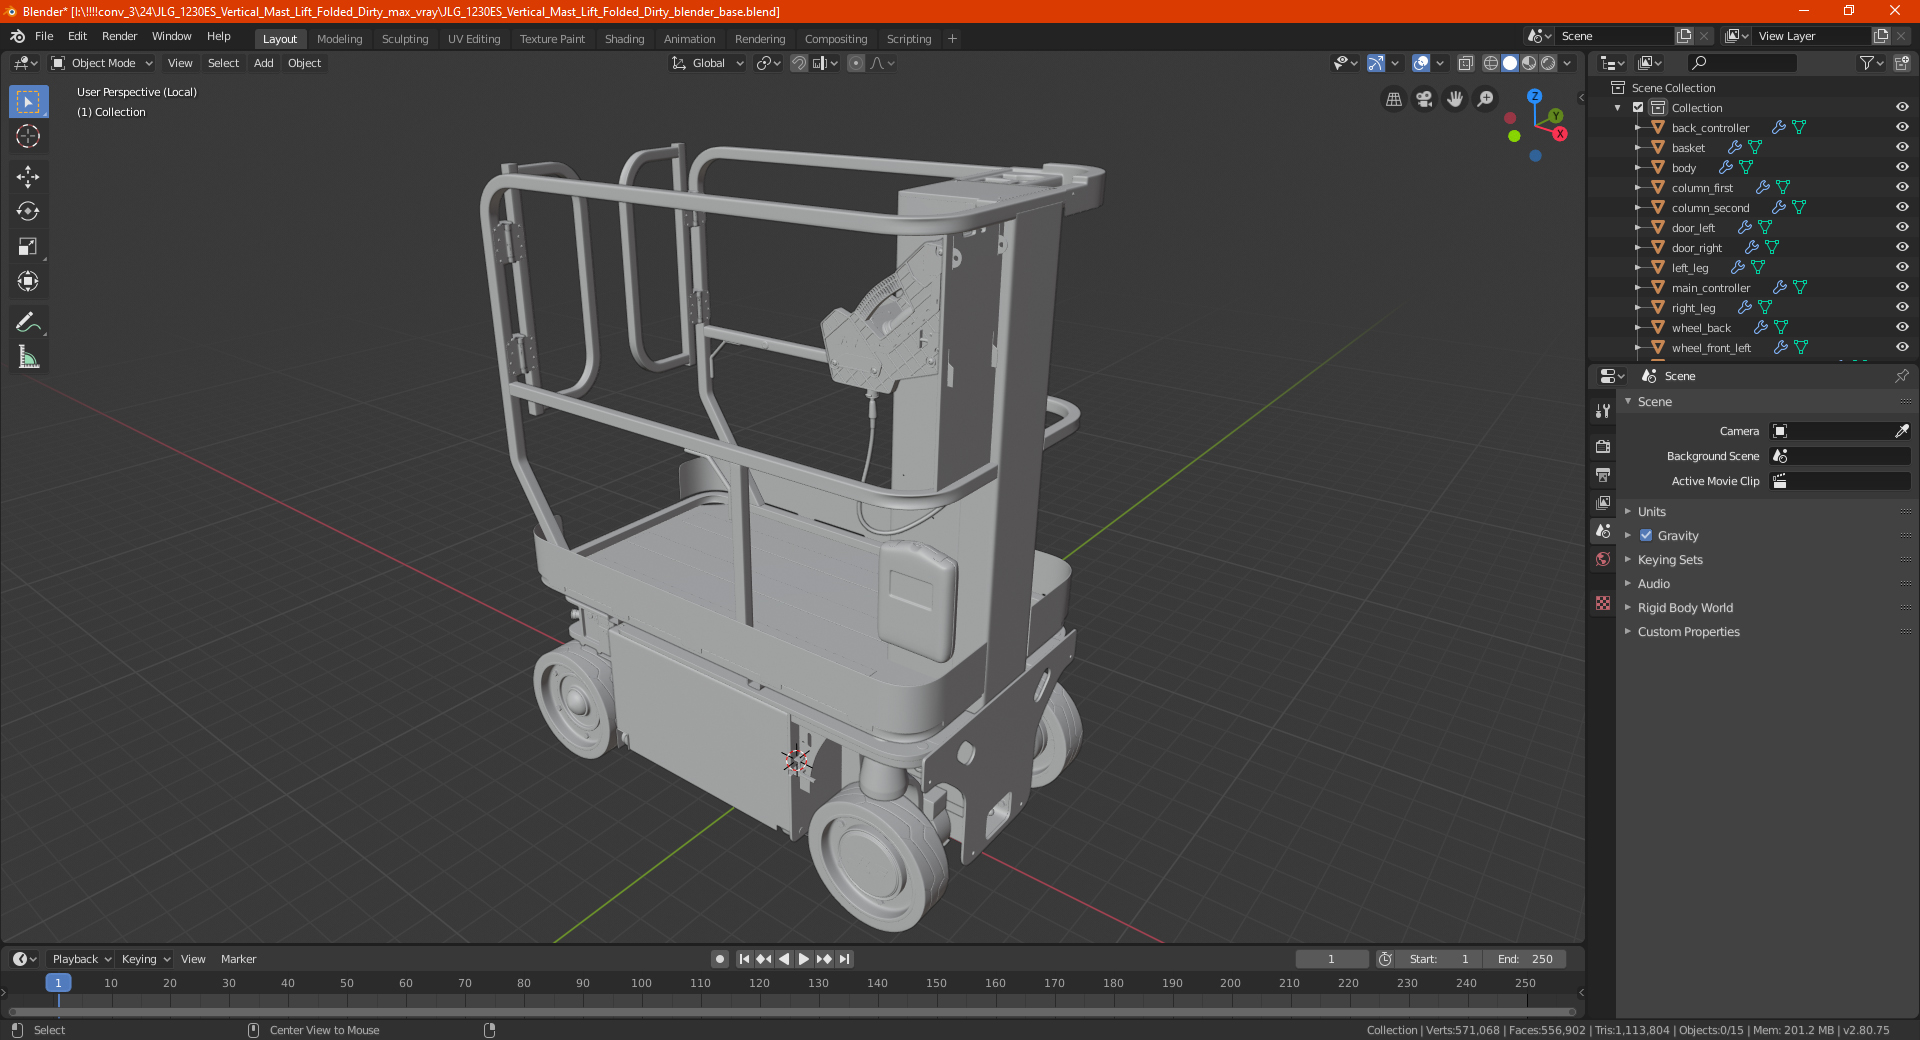The image size is (1920, 1040).
Task: Open the viewport Add menu
Action: (x=263, y=63)
